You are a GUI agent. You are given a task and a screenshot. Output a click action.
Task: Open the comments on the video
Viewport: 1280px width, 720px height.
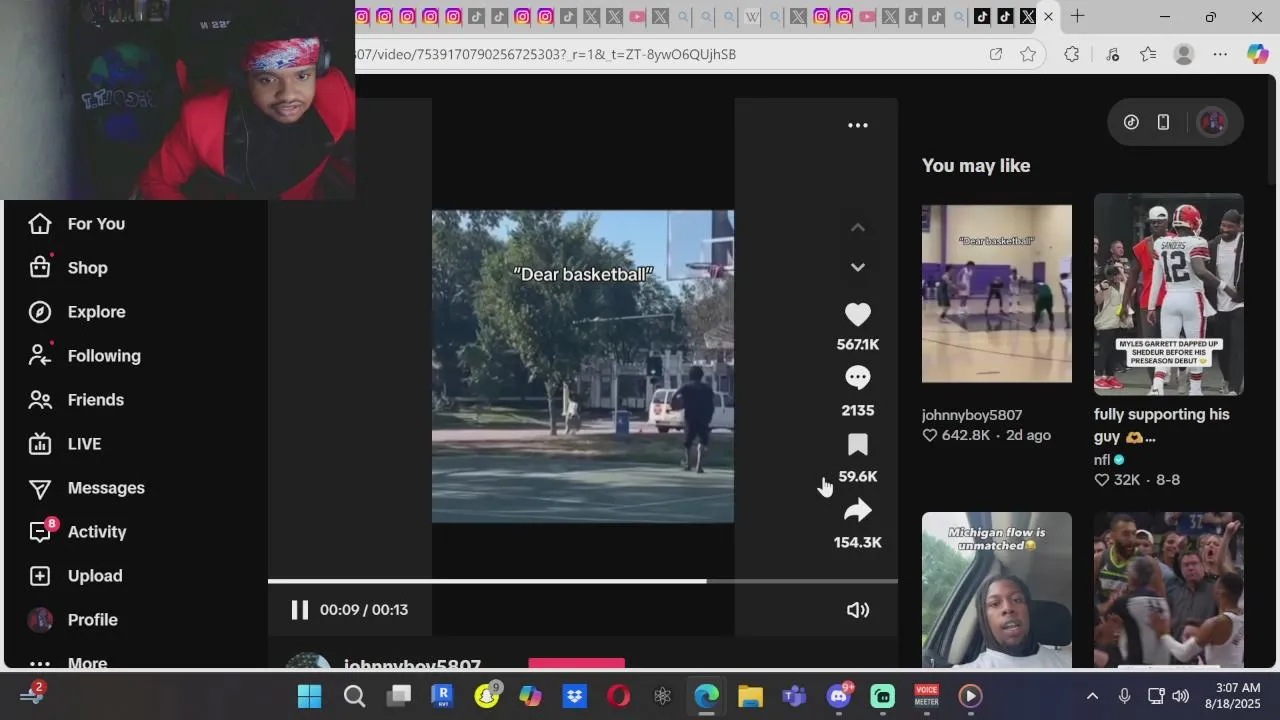(858, 378)
